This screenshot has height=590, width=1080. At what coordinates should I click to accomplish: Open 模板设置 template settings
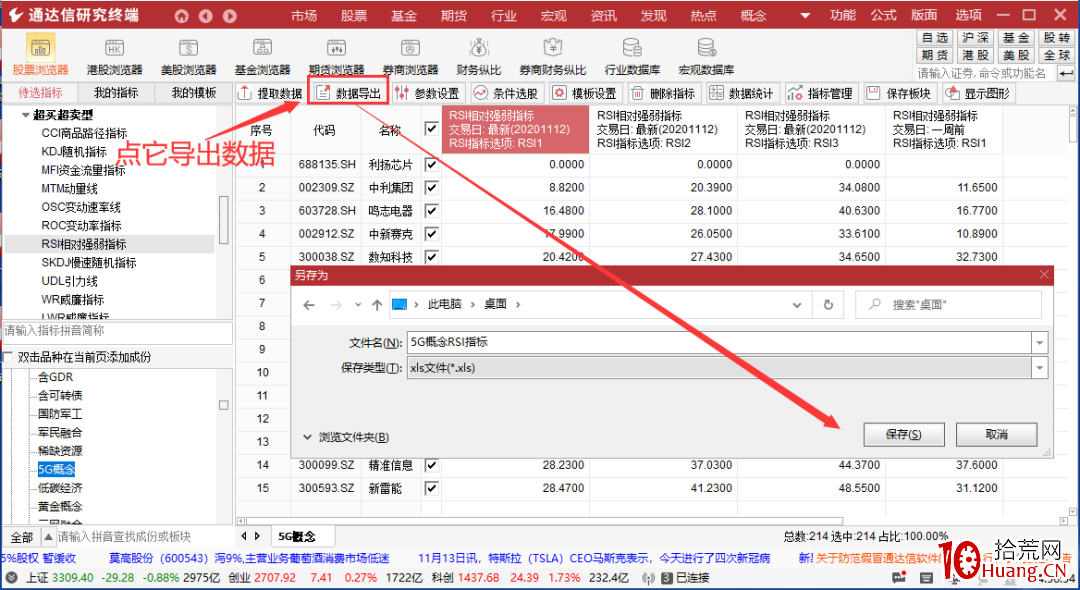[x=585, y=94]
